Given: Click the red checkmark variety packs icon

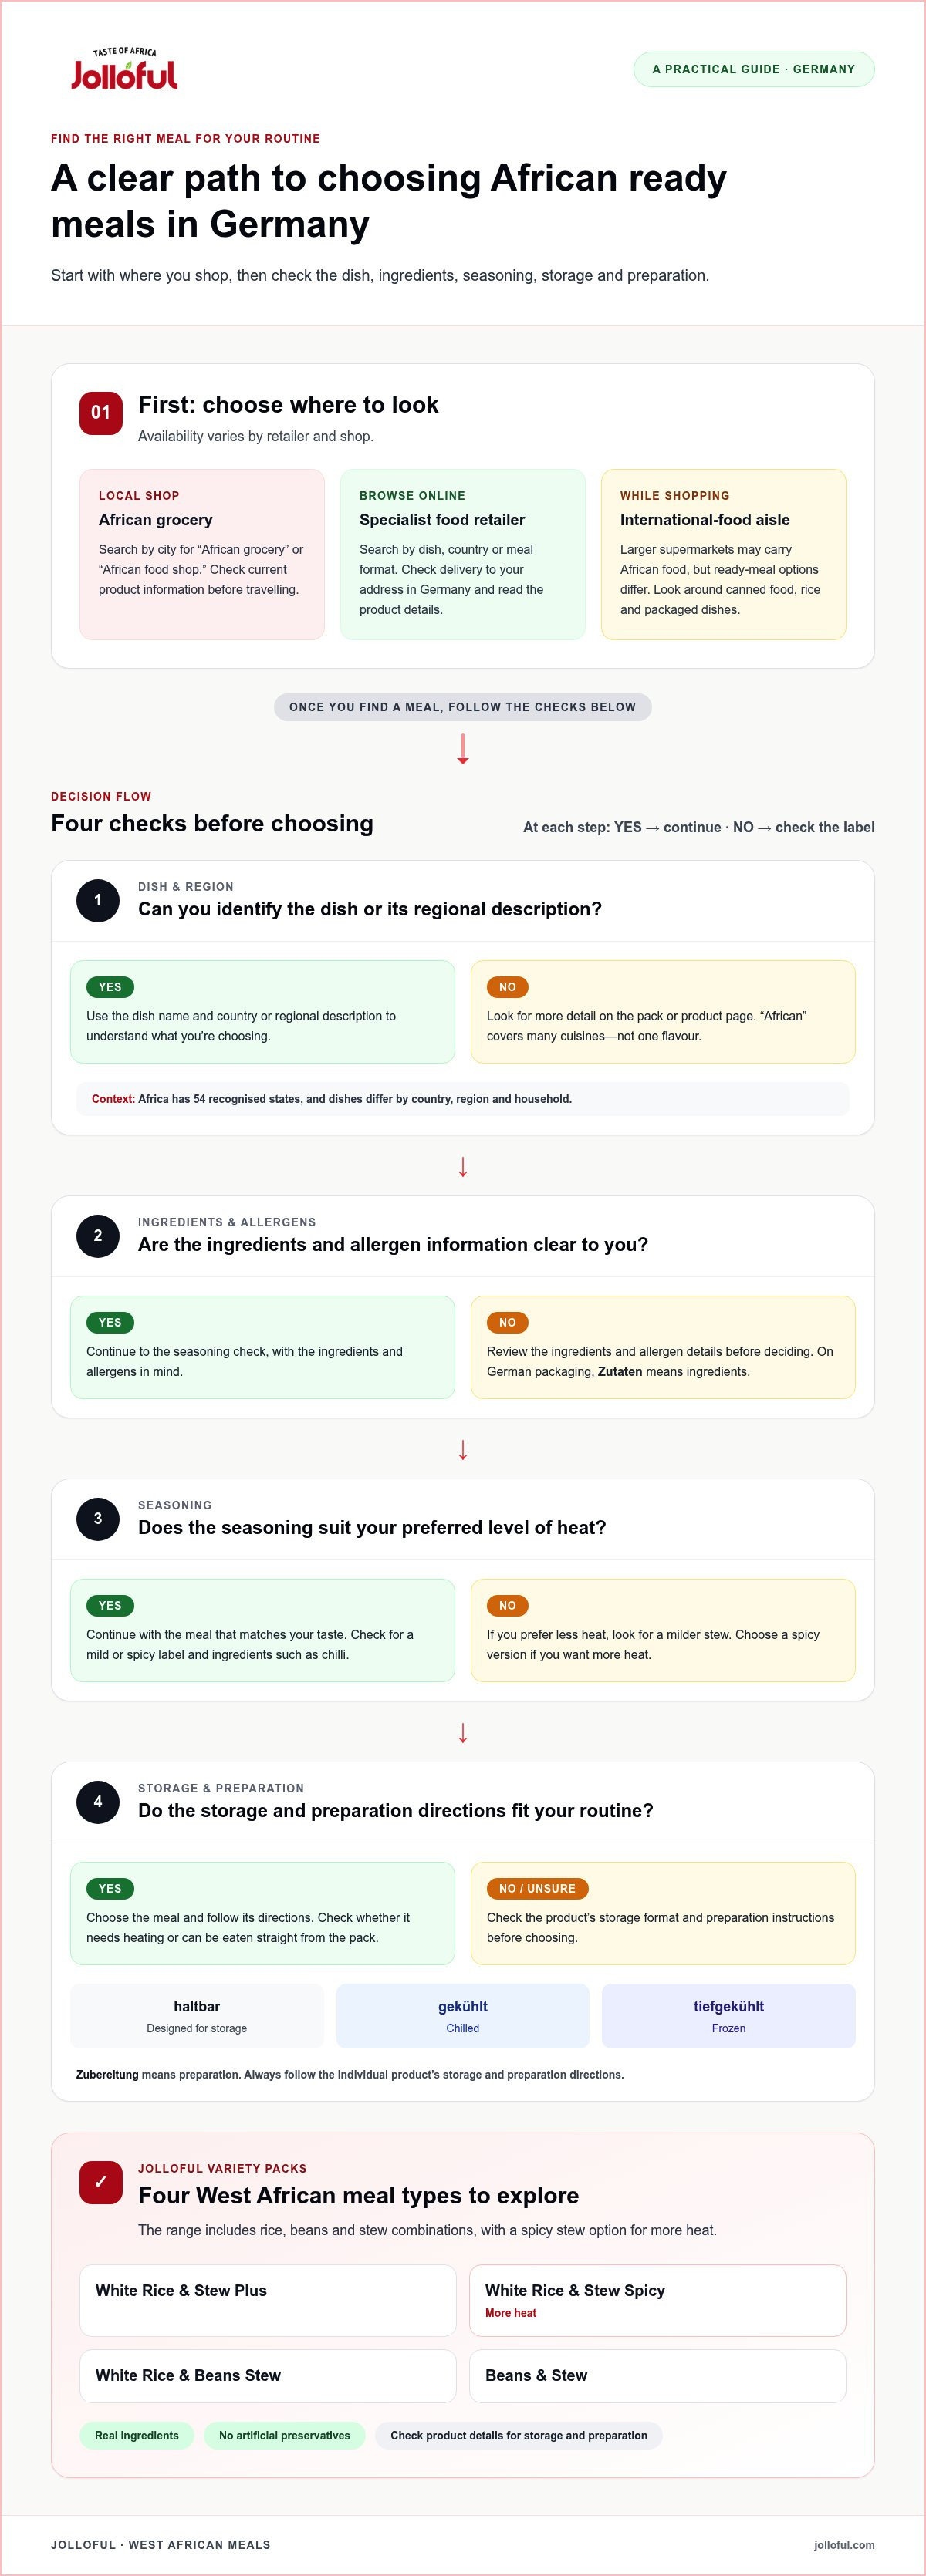Looking at the screenshot, I should [101, 2182].
